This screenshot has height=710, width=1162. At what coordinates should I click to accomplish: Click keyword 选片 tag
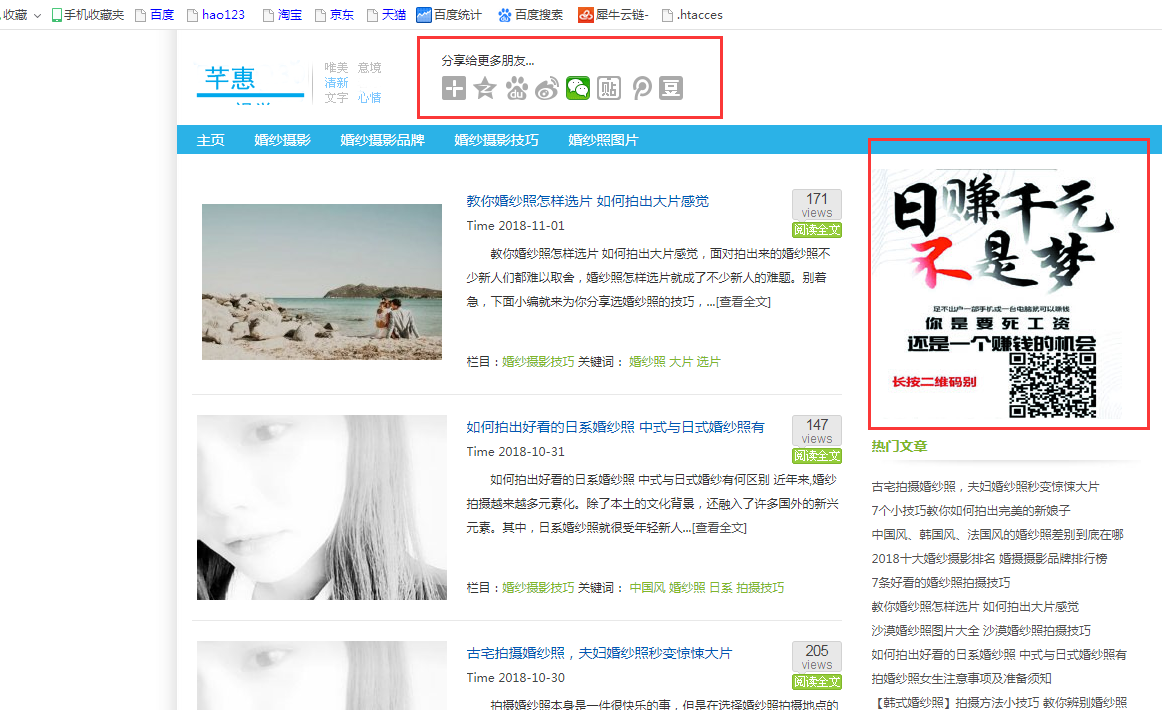click(708, 362)
